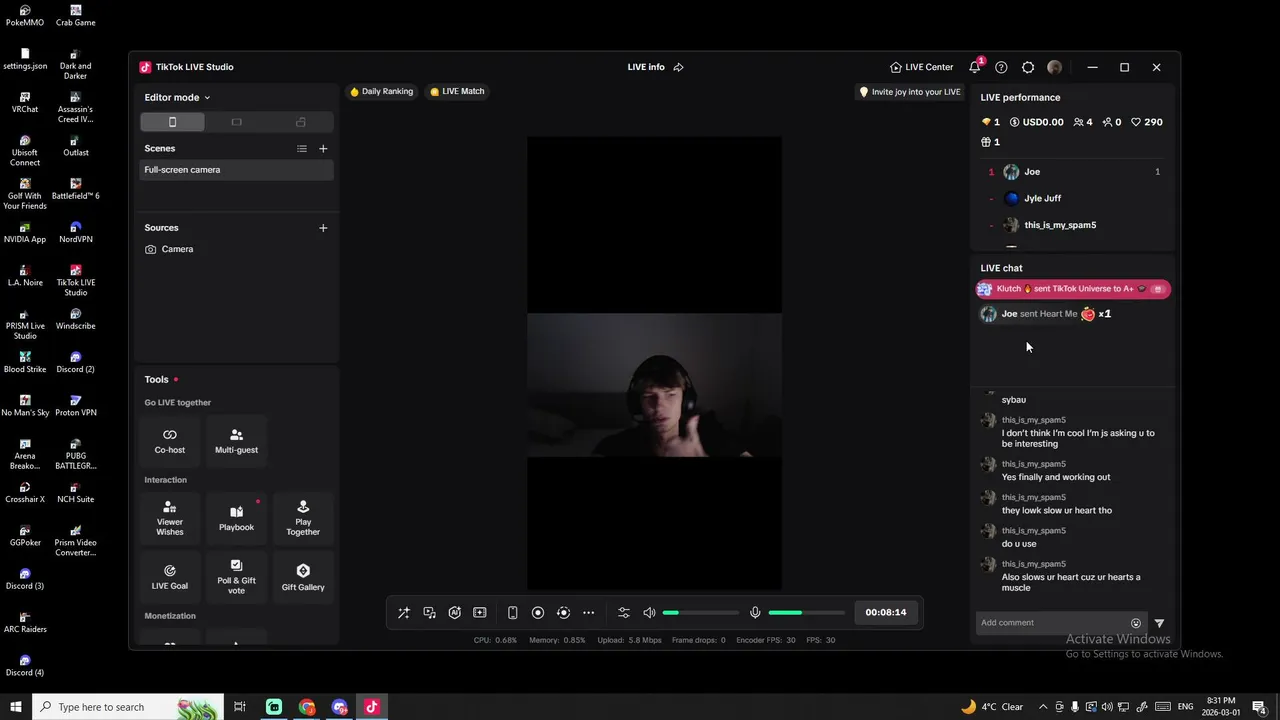Open Viewer Wishes
1280x720 pixels.
coord(170,518)
